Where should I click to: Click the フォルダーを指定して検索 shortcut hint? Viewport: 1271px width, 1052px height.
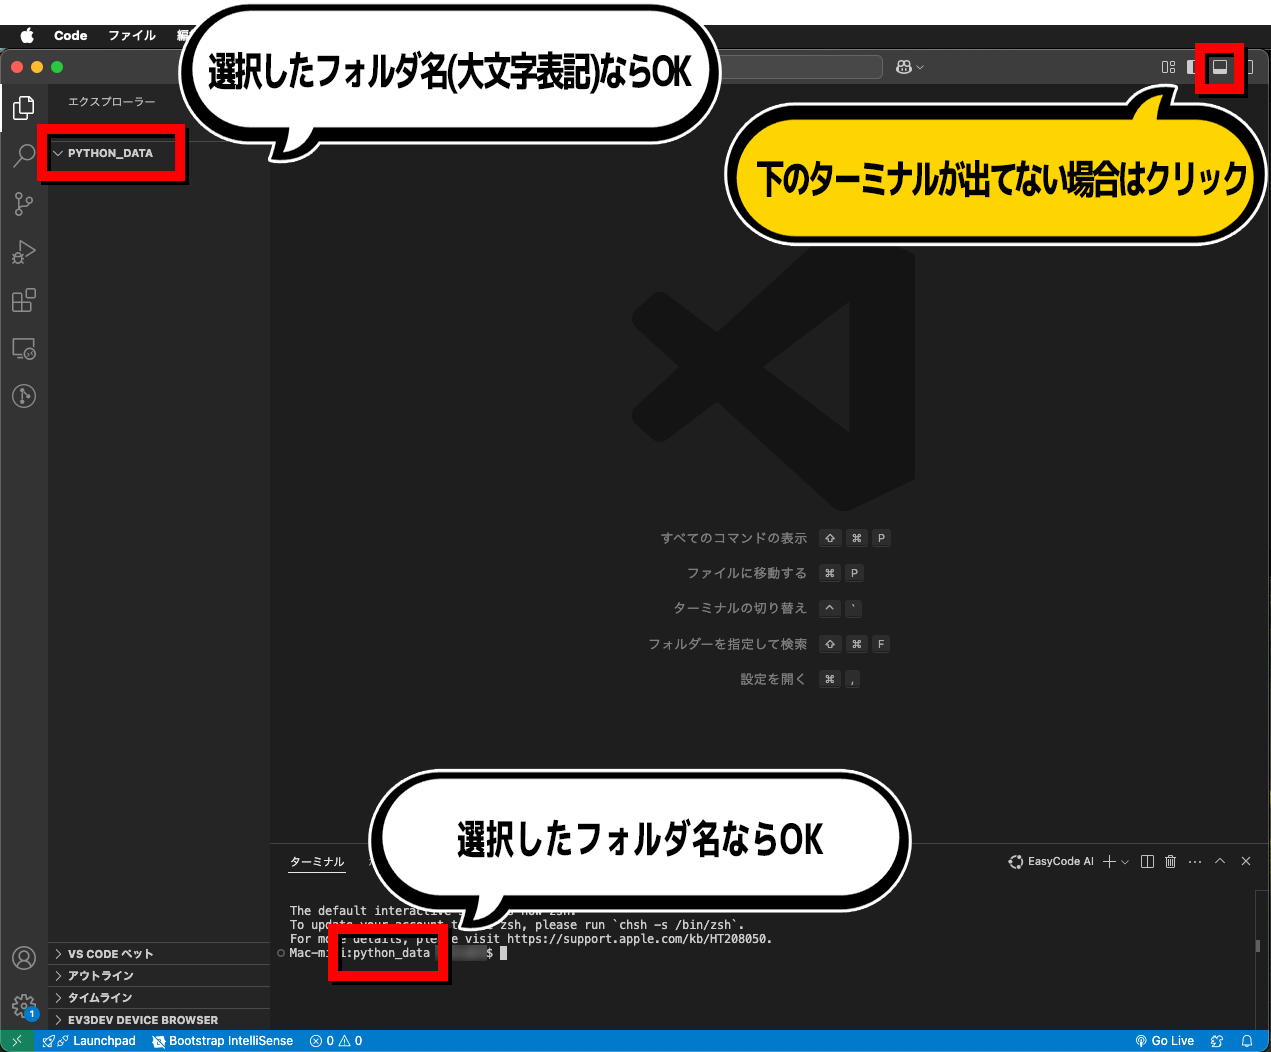769,644
